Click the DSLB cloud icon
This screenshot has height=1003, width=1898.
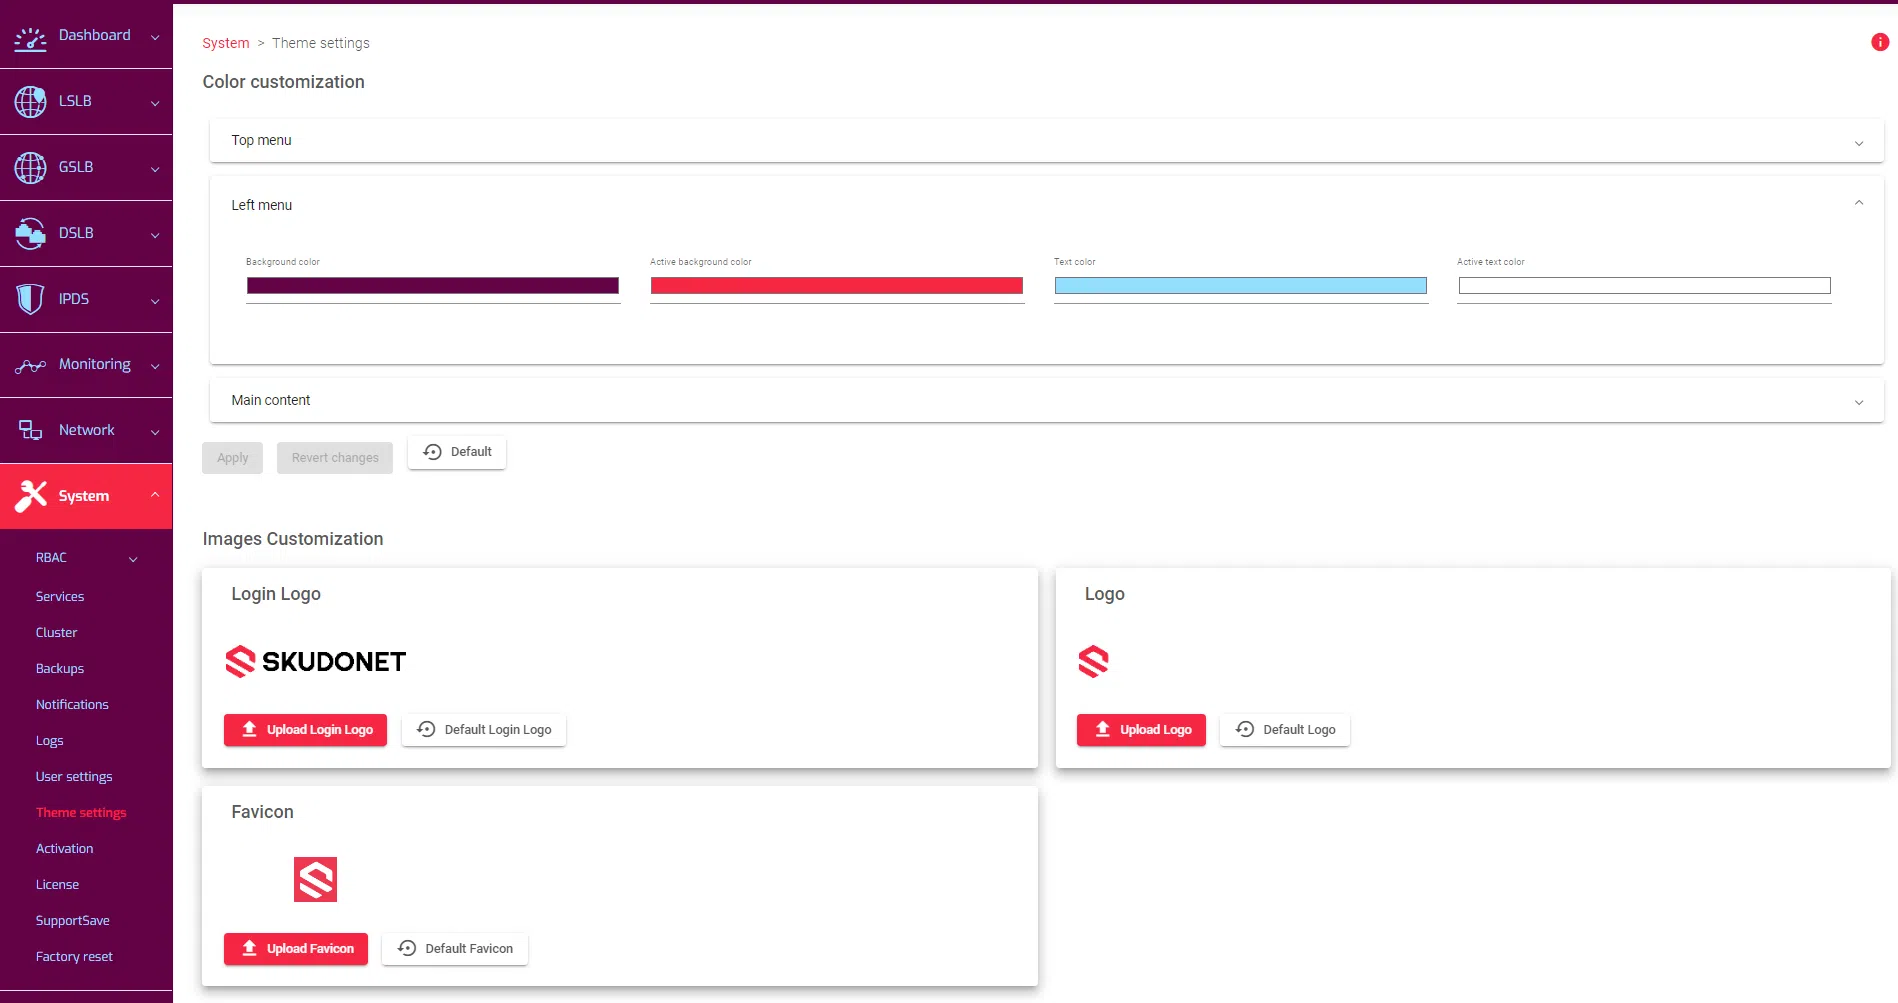[30, 234]
